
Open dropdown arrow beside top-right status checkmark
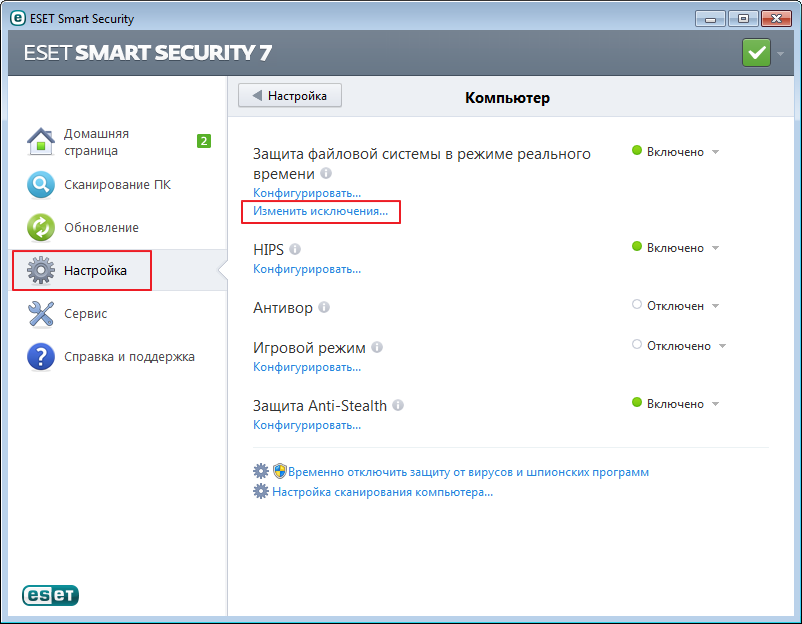pyautogui.click(x=780, y=54)
